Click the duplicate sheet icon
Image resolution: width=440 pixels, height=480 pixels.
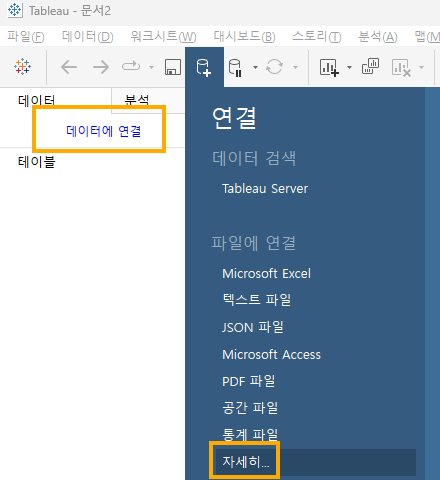pyautogui.click(x=370, y=66)
